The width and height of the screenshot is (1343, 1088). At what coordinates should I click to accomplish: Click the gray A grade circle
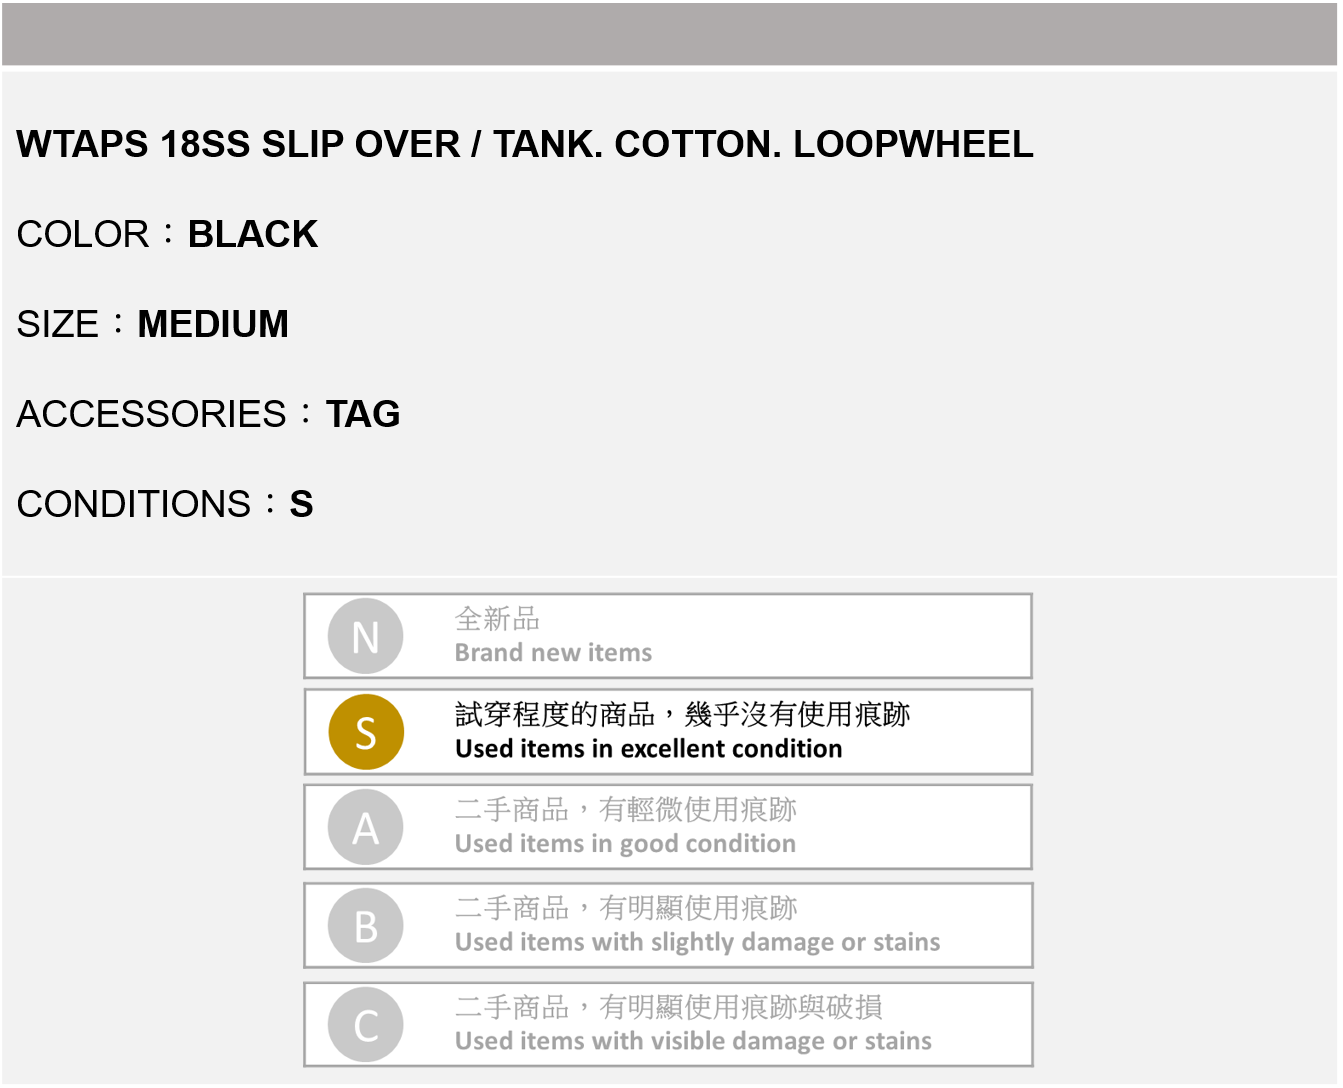(x=366, y=828)
